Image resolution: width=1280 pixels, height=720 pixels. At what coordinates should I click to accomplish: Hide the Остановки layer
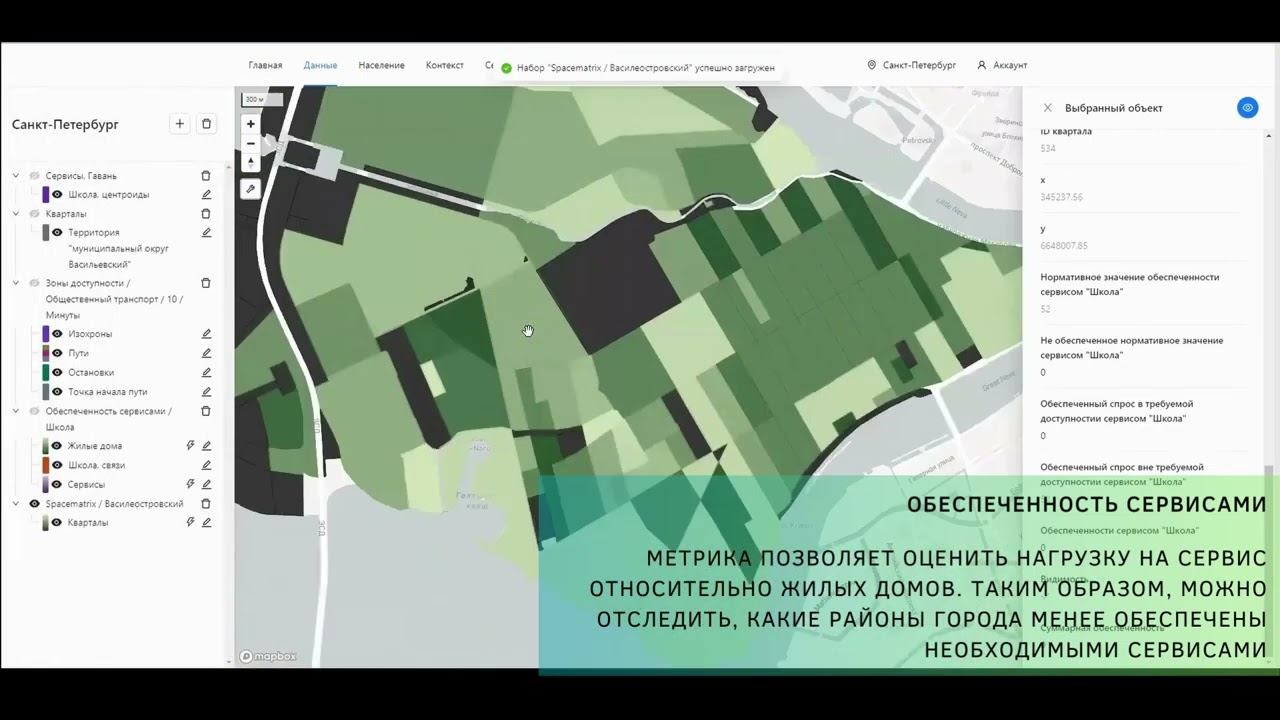pos(57,373)
